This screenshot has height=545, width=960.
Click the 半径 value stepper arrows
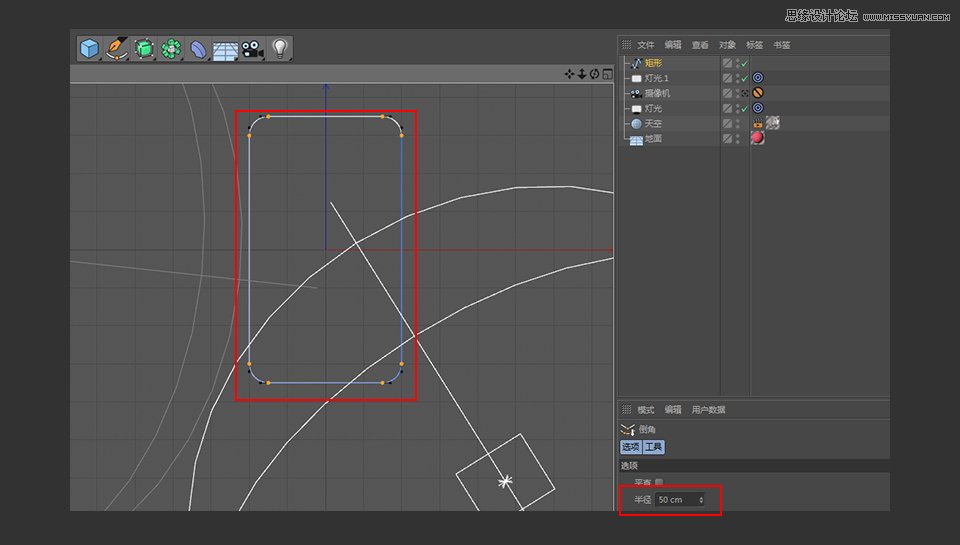(701, 500)
